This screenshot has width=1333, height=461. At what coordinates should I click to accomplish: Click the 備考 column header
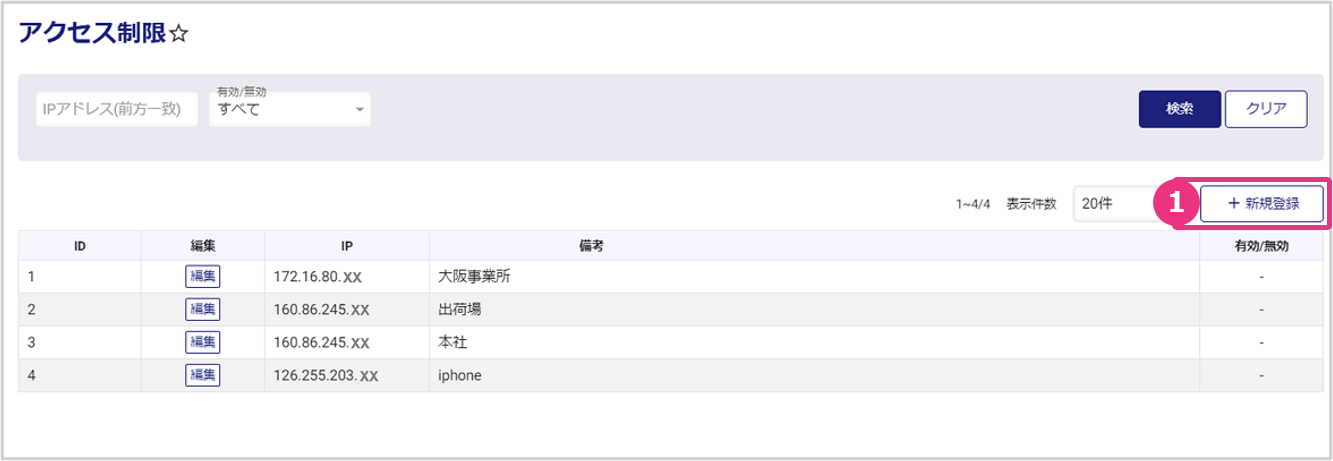814,246
